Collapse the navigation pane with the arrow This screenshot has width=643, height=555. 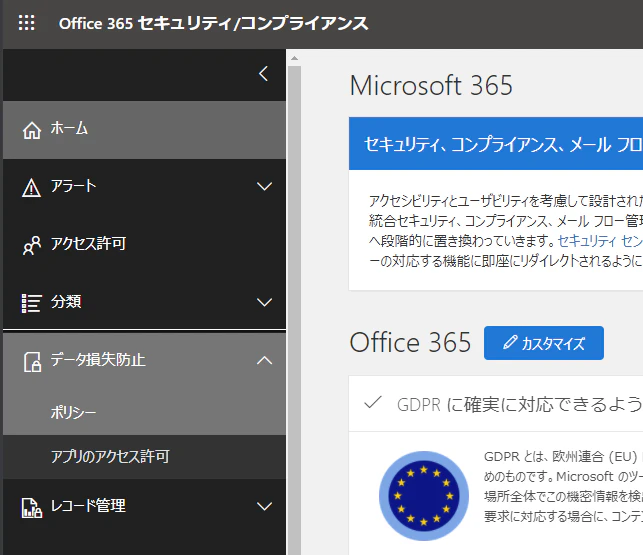click(x=264, y=74)
